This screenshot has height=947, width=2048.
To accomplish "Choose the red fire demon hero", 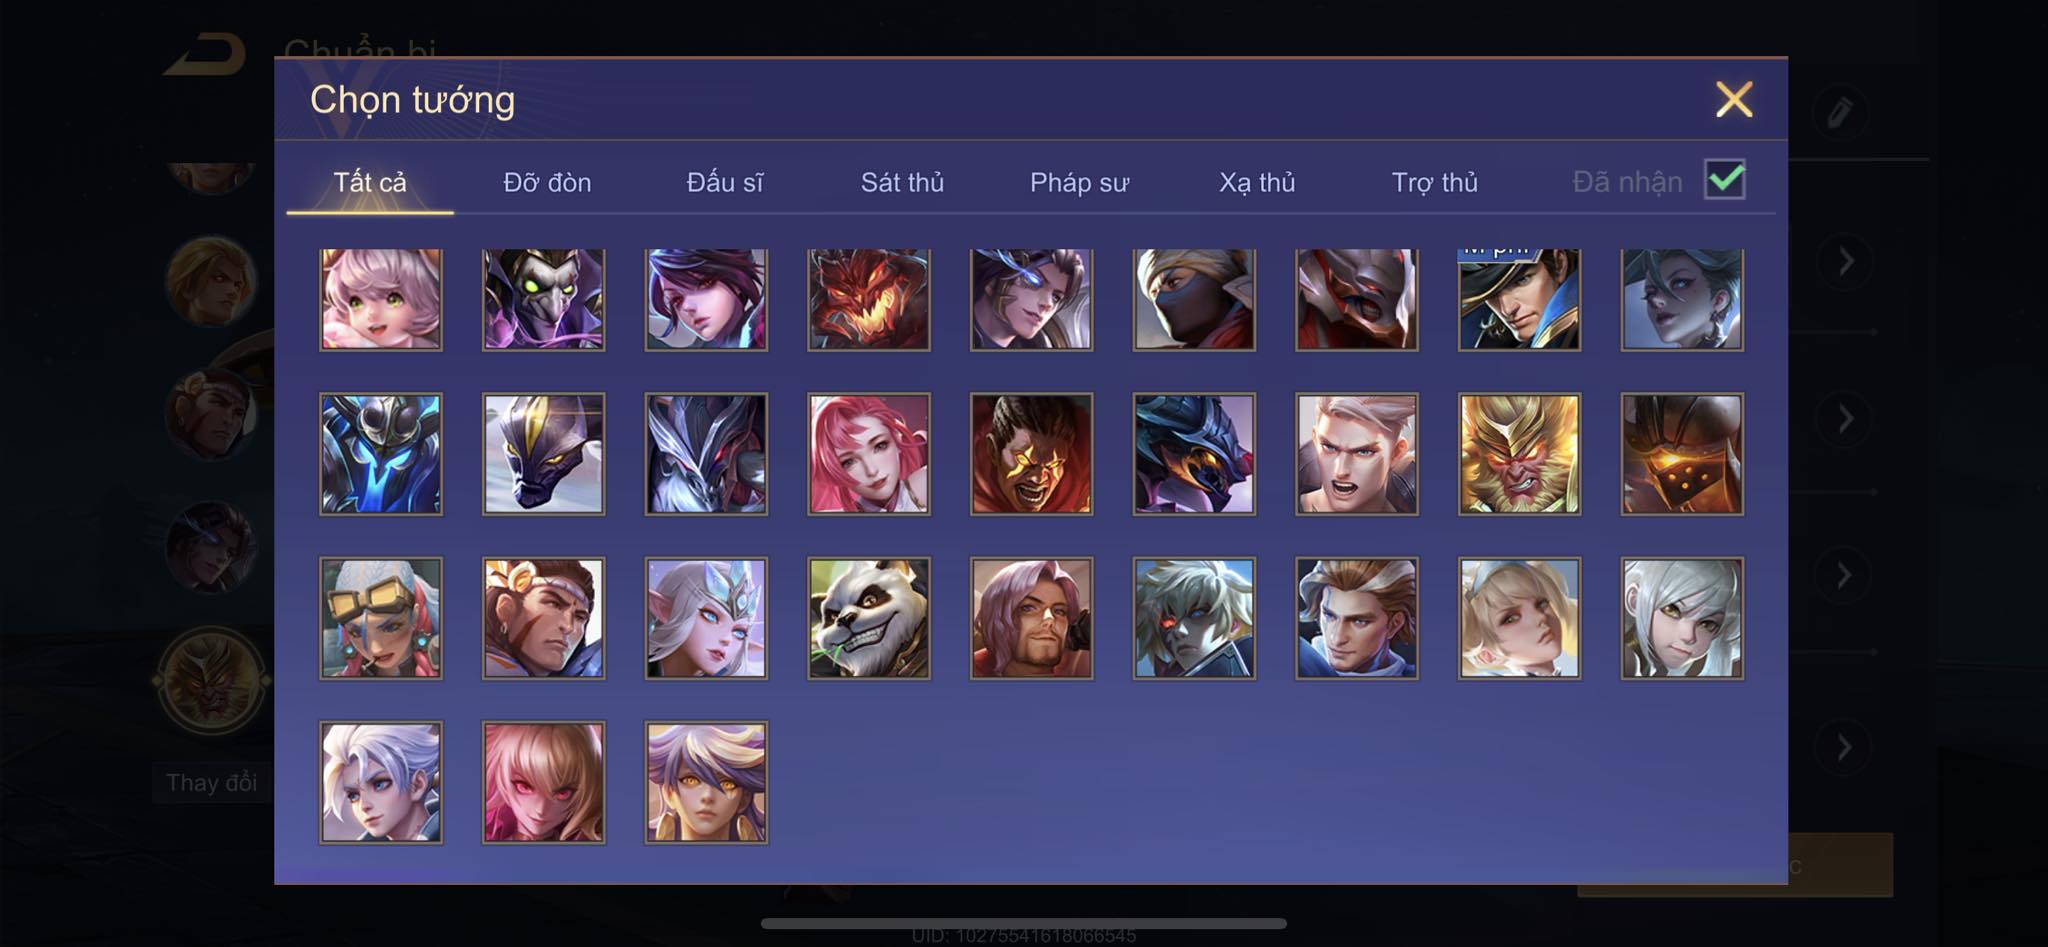I will (x=869, y=299).
